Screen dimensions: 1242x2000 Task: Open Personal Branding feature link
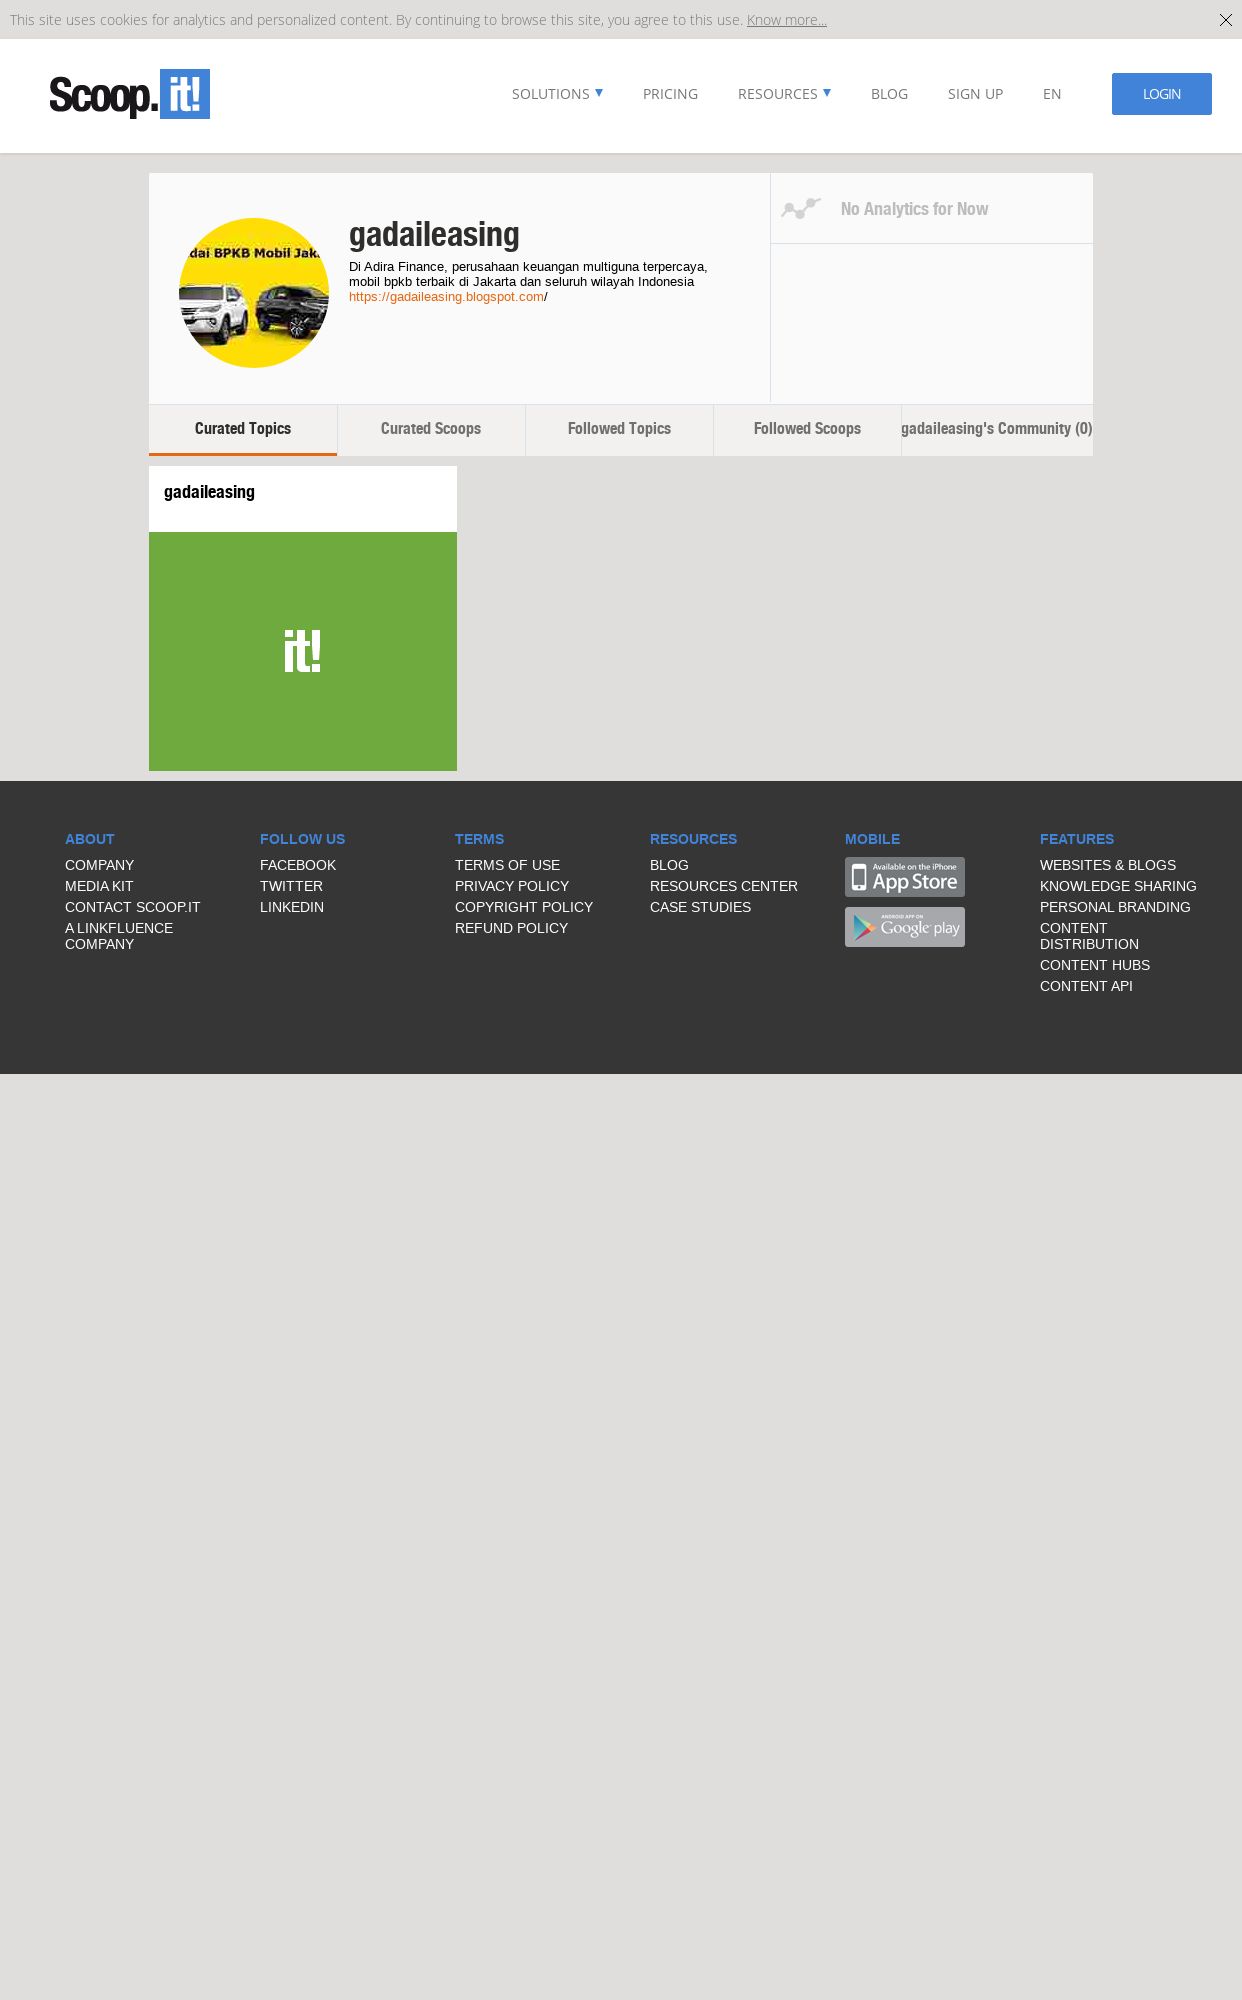point(1115,907)
